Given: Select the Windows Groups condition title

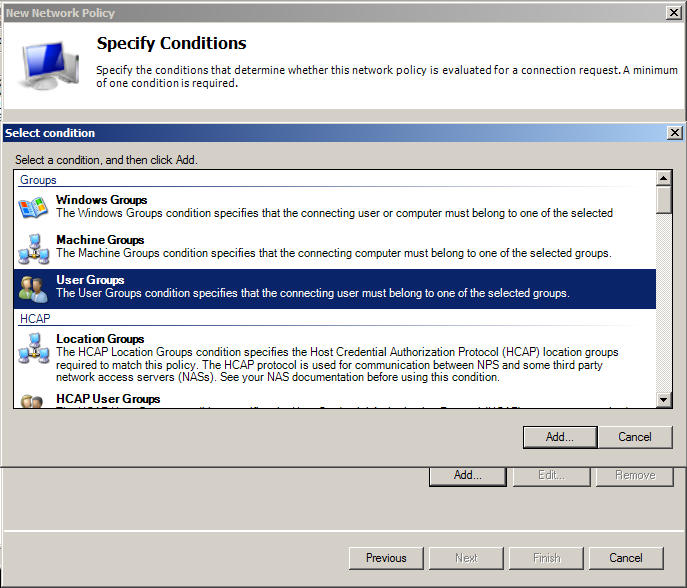Looking at the screenshot, I should [101, 200].
